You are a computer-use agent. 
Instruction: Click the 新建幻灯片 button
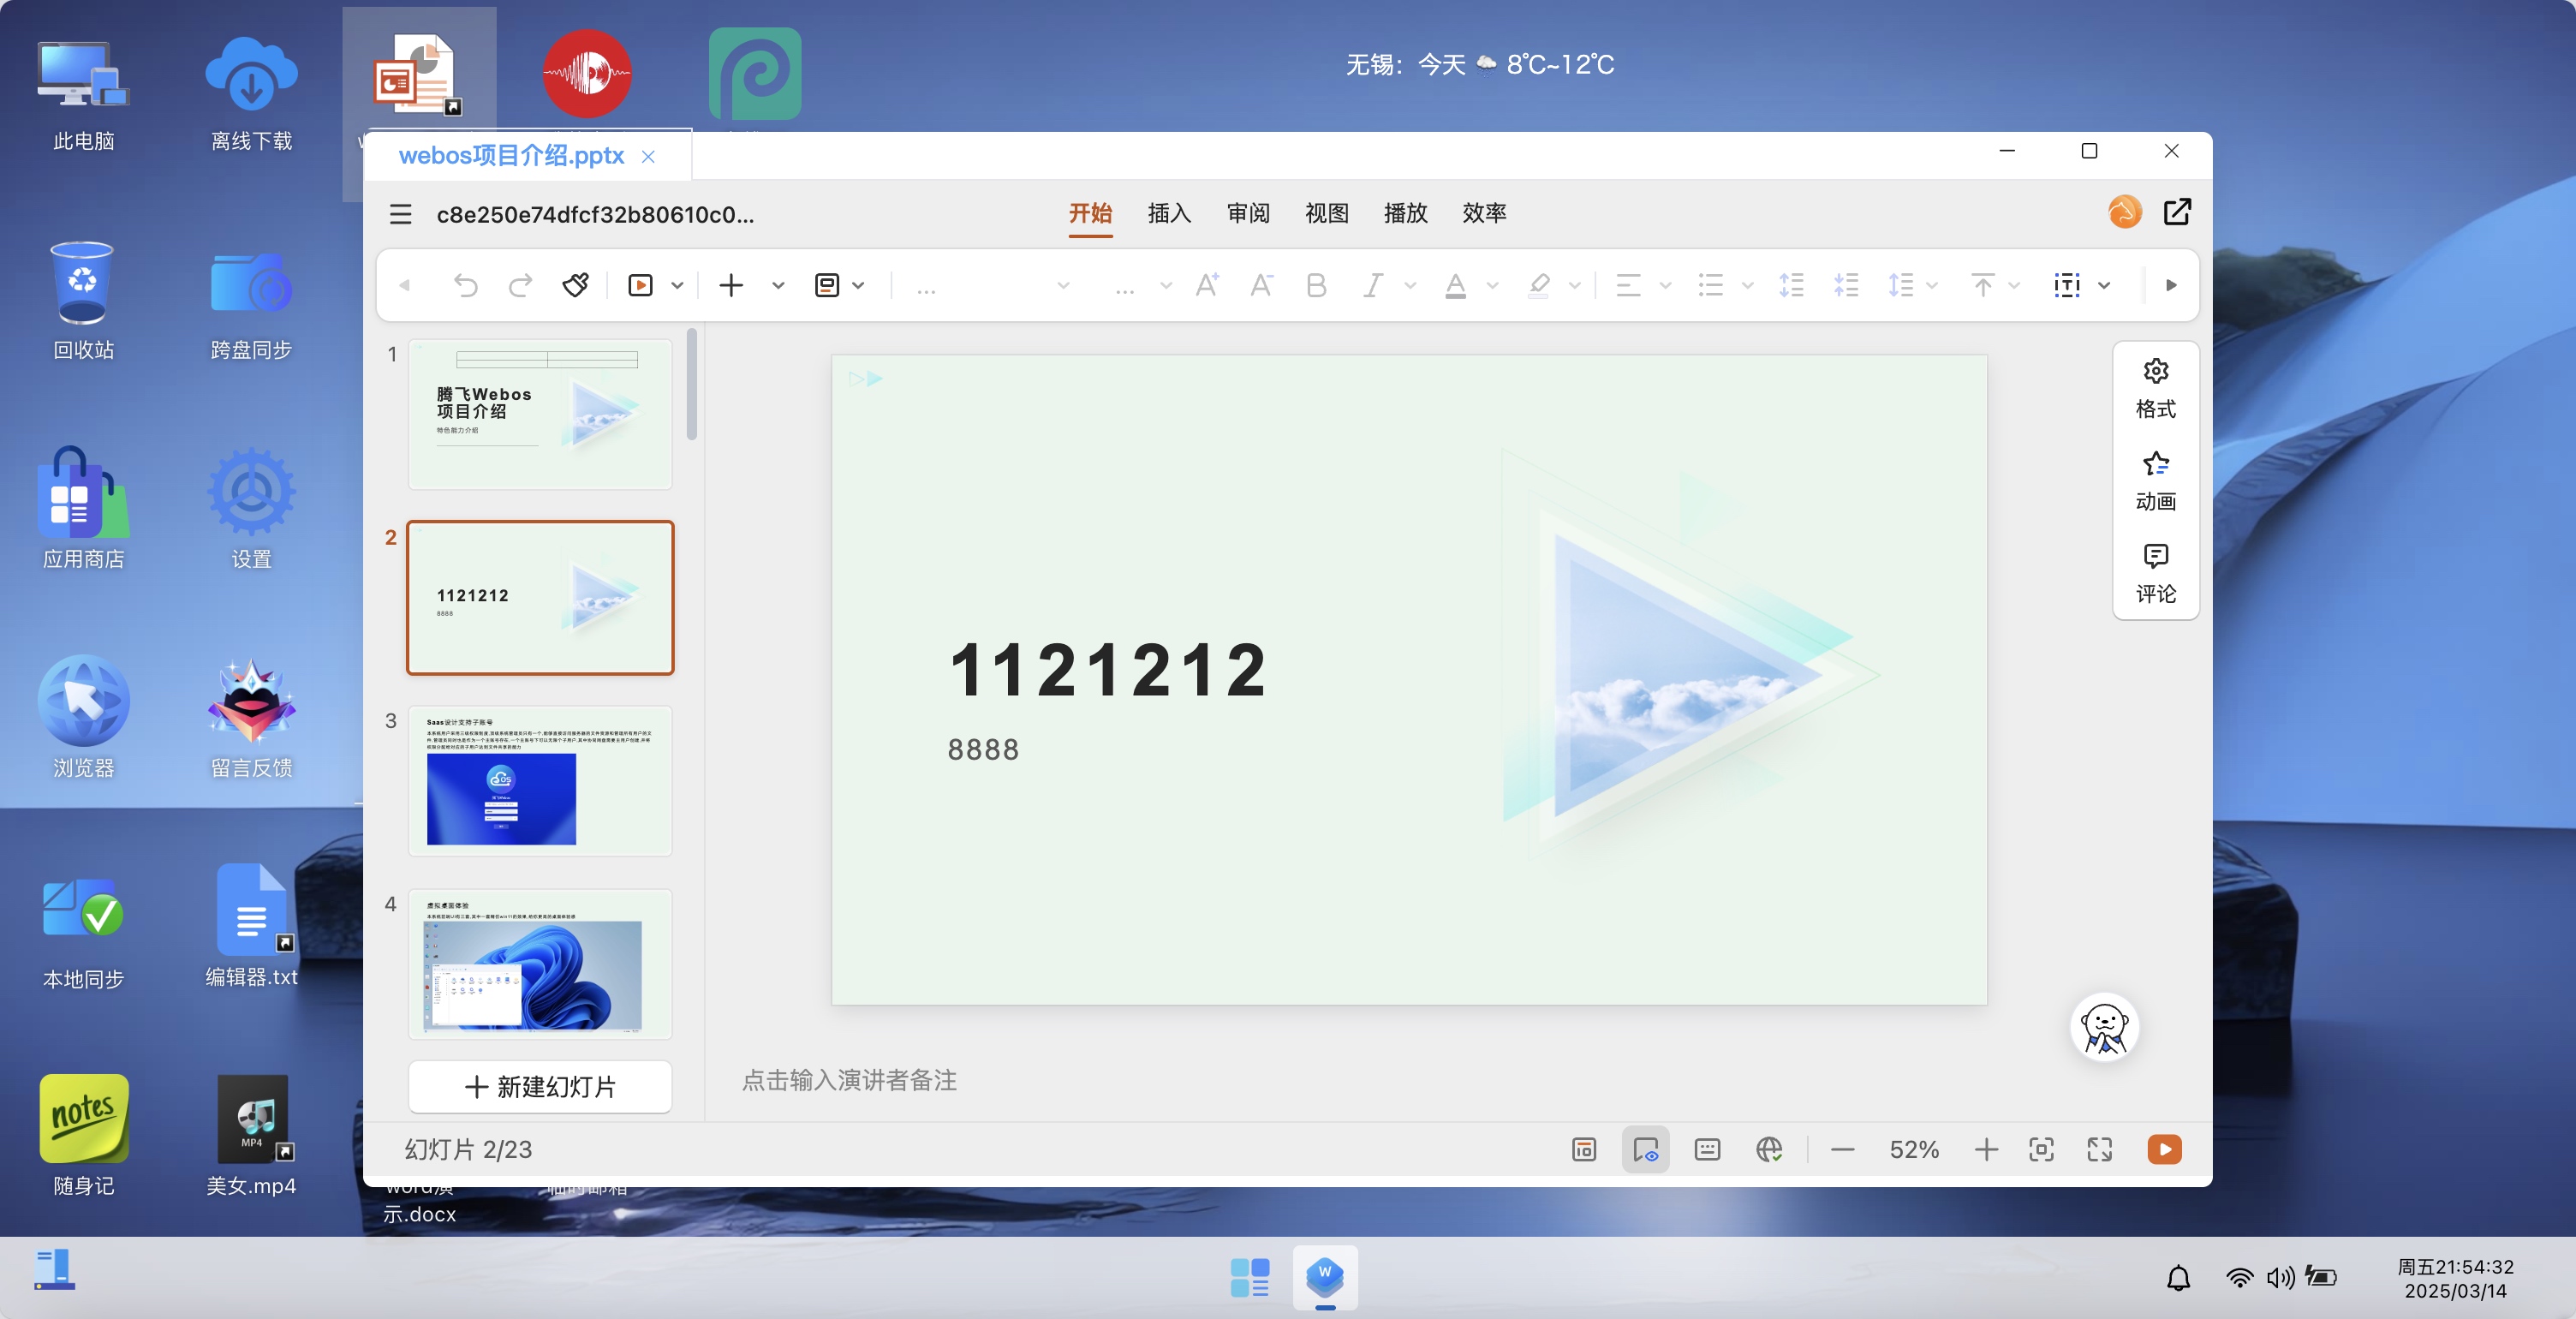pyautogui.click(x=540, y=1086)
